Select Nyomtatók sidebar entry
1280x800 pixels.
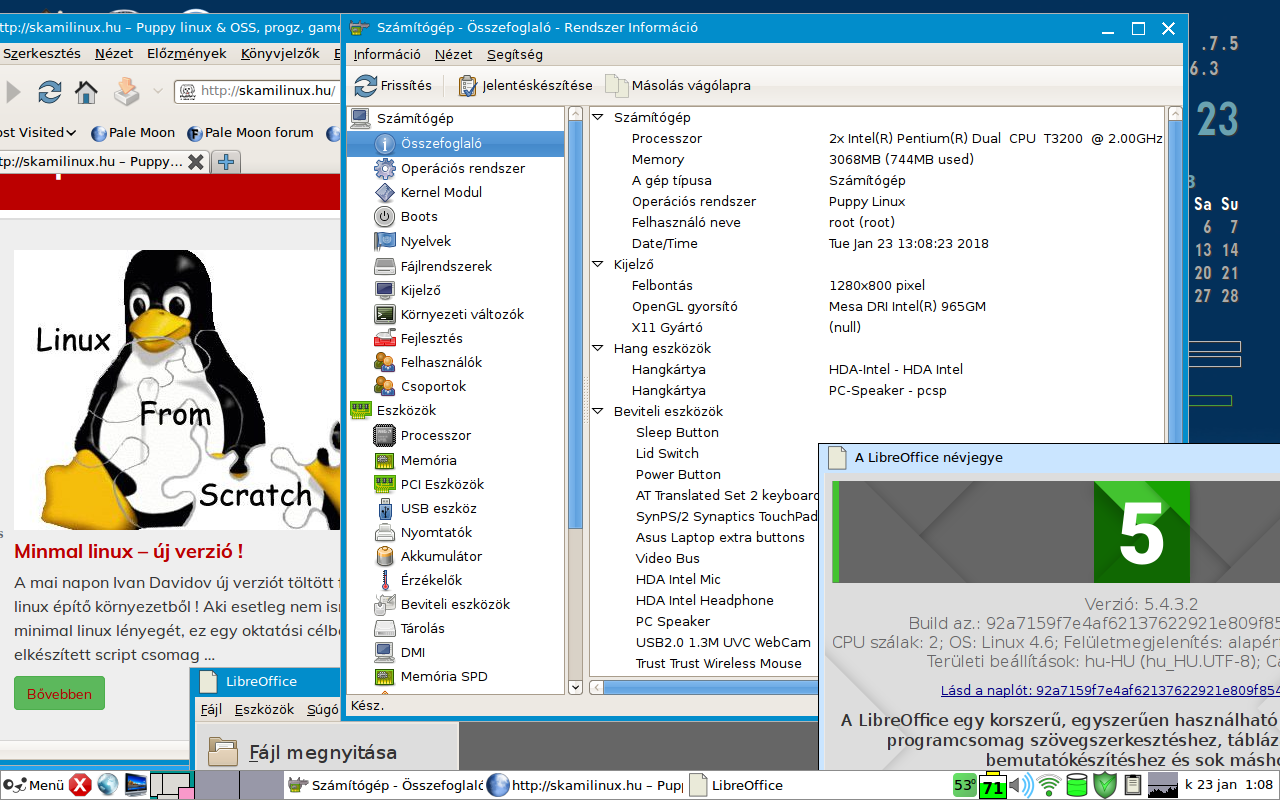(436, 532)
